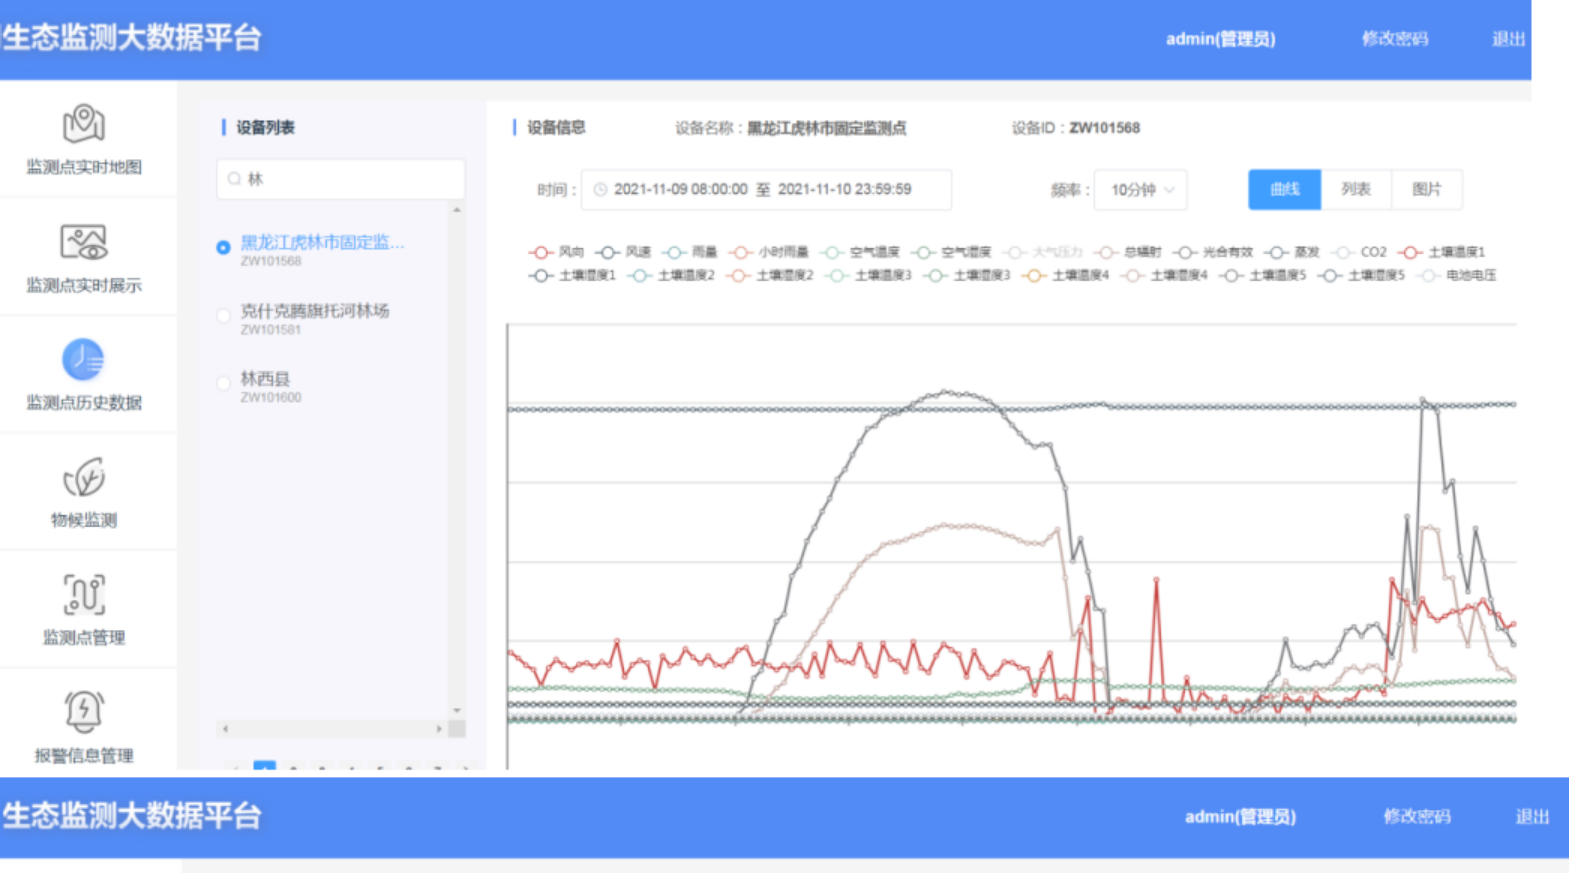Switch to the 列表 list tab

[1356, 190]
